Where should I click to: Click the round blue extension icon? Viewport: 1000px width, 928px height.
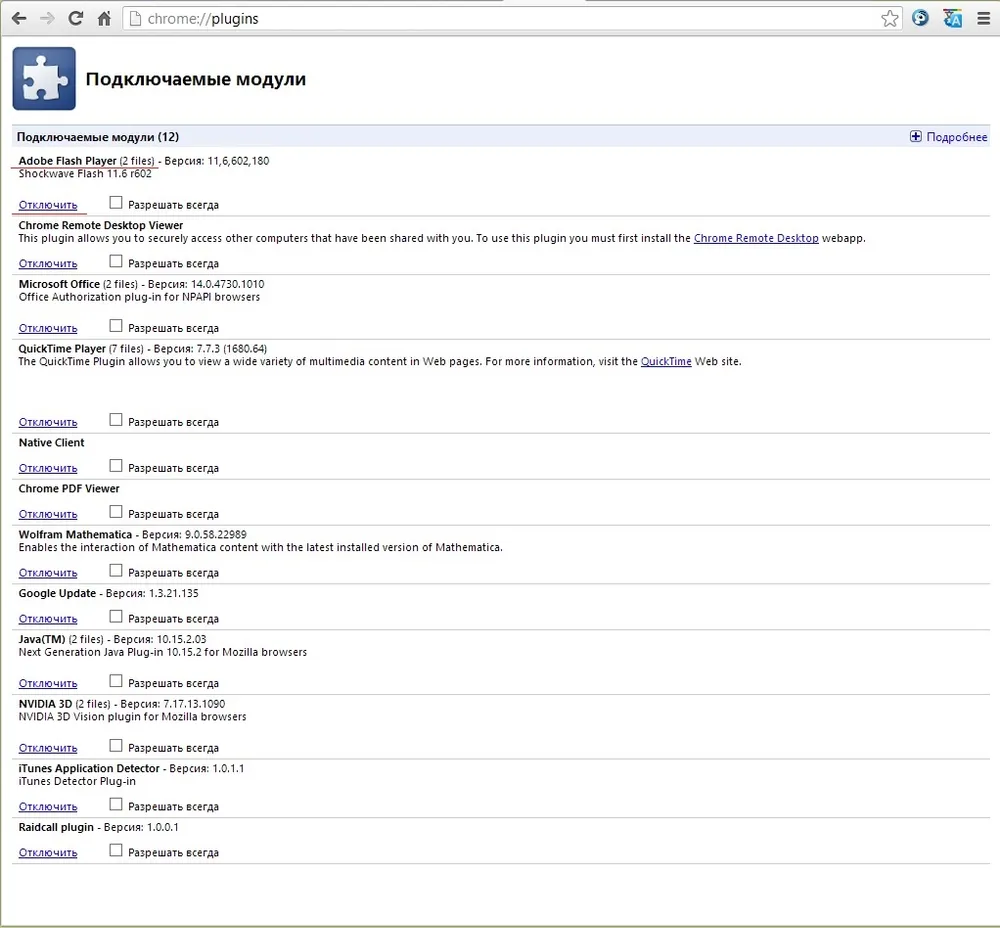(921, 18)
